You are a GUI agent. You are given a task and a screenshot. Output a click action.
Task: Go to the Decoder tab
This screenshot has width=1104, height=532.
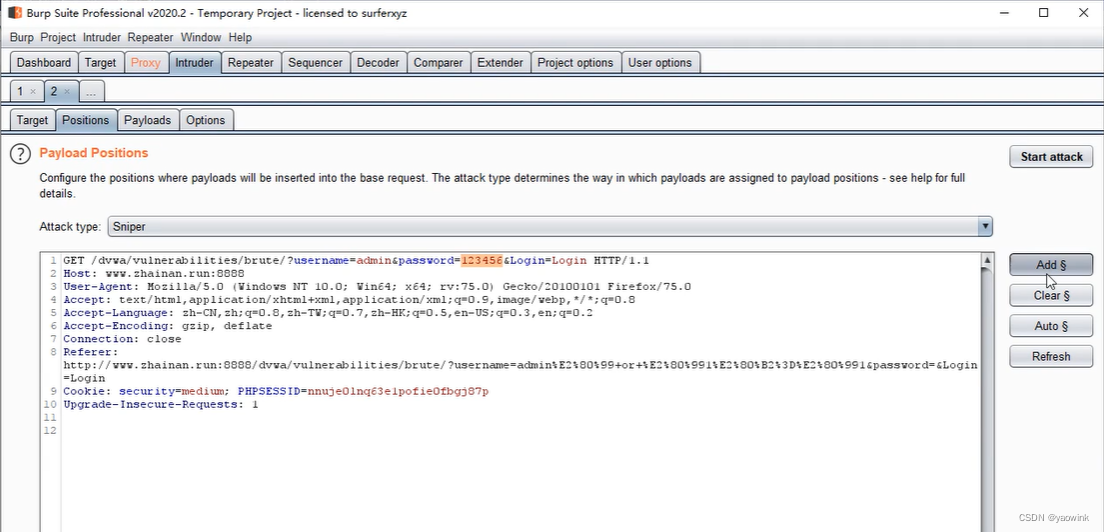click(378, 63)
